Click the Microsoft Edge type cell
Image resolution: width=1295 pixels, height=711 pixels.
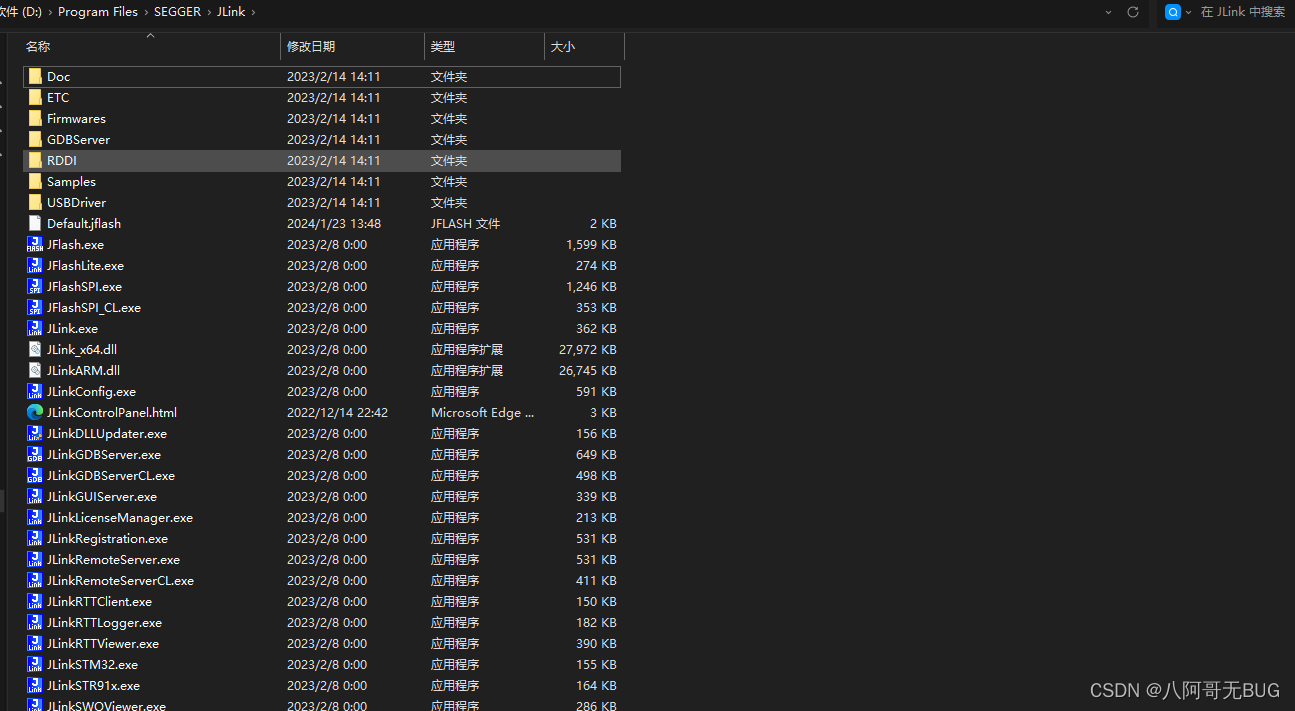click(x=482, y=412)
